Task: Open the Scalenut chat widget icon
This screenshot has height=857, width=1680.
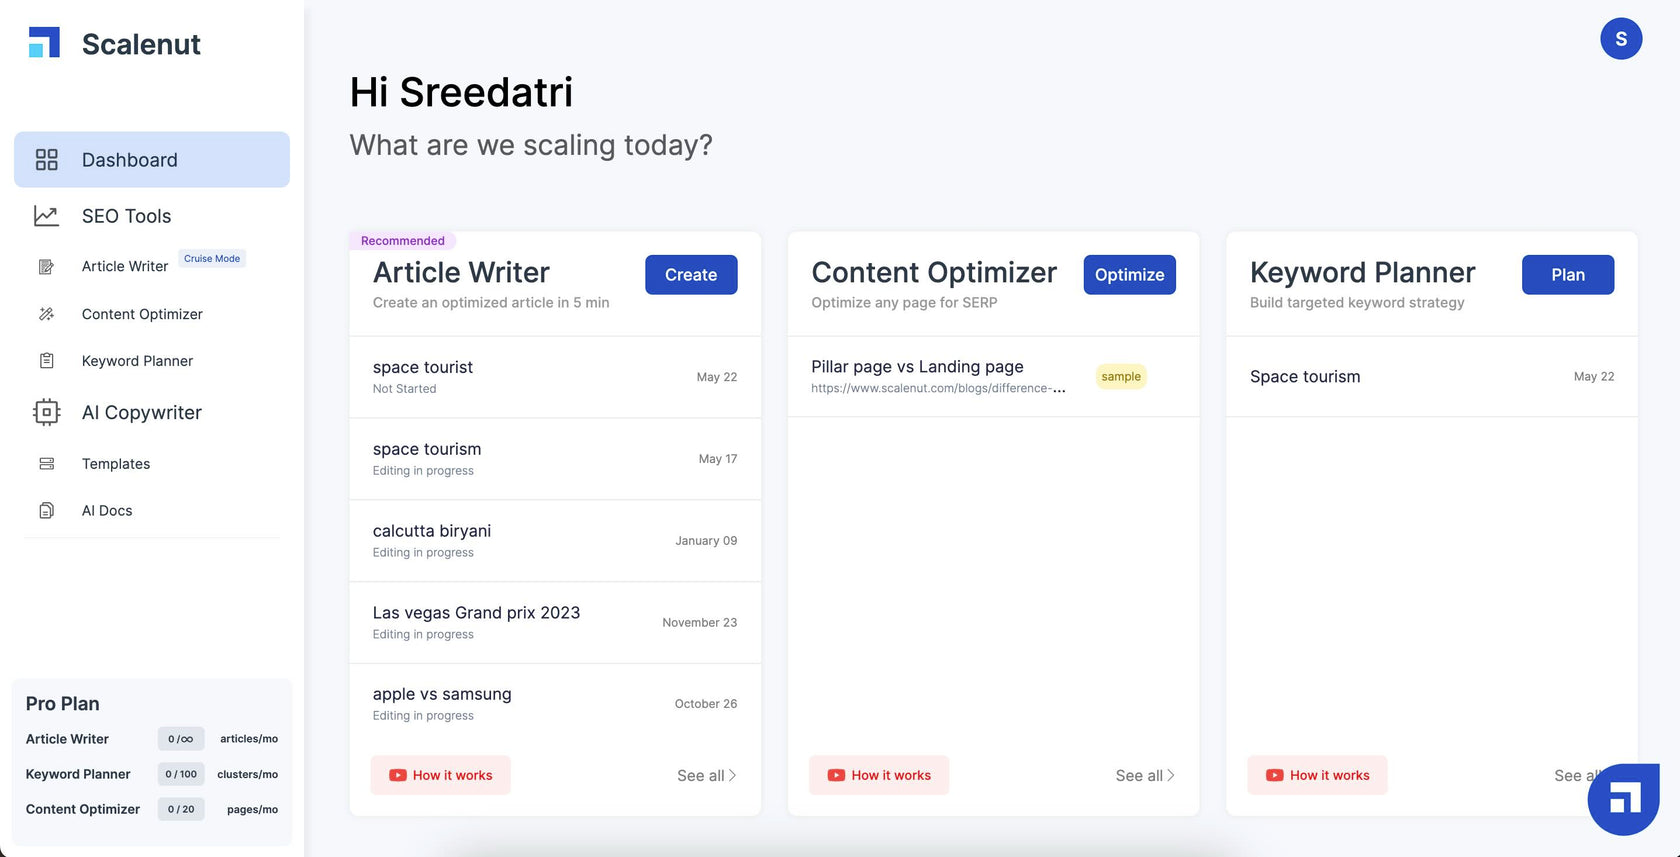Action: click(1624, 799)
